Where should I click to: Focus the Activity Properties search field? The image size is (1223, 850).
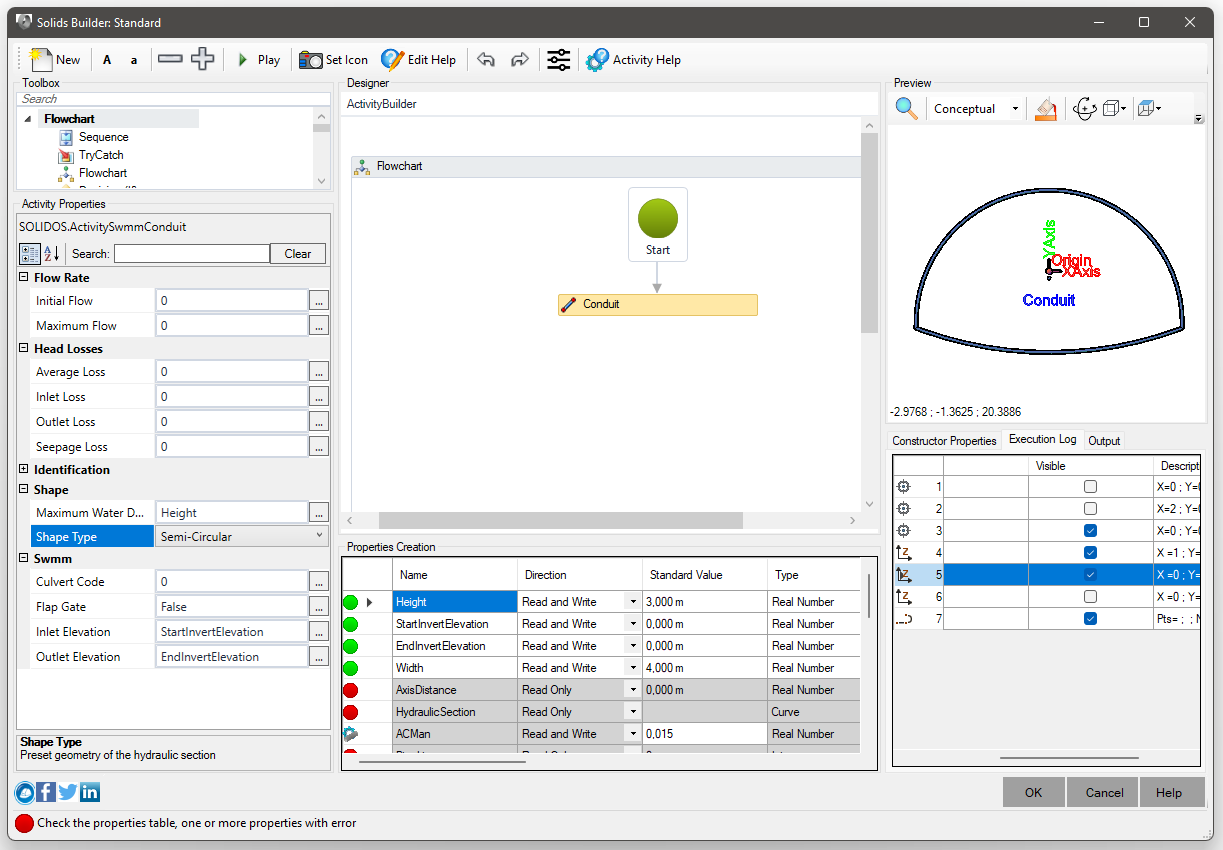click(x=191, y=254)
